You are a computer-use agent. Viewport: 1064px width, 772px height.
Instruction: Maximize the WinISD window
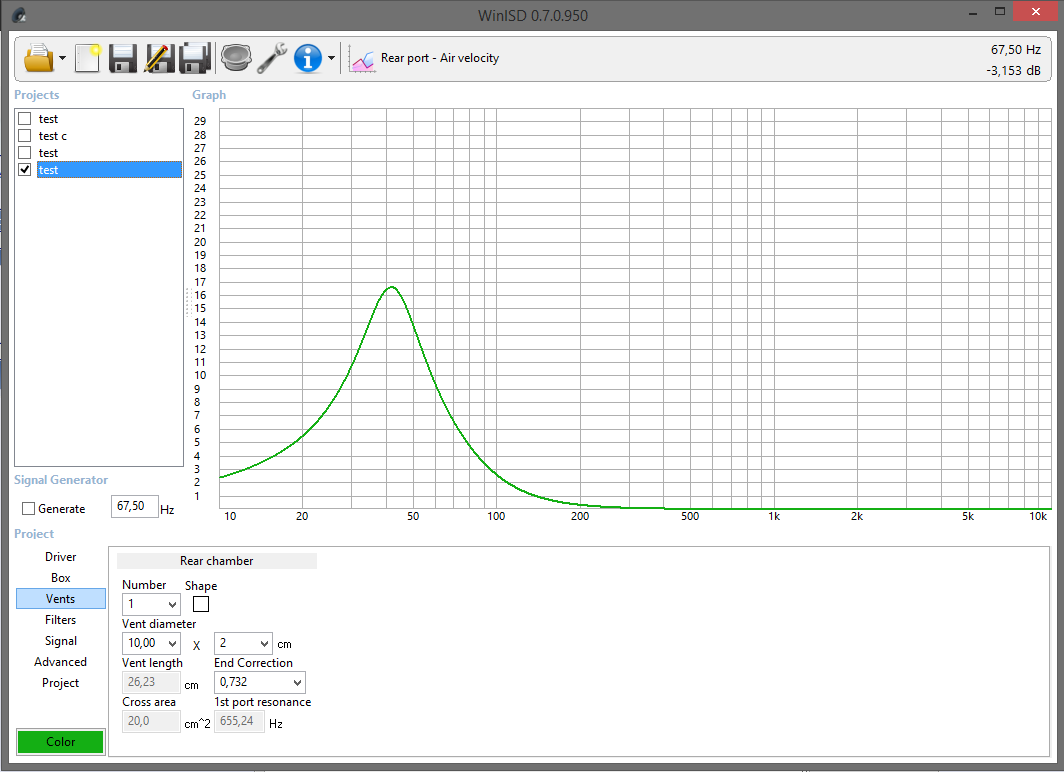pos(1000,12)
